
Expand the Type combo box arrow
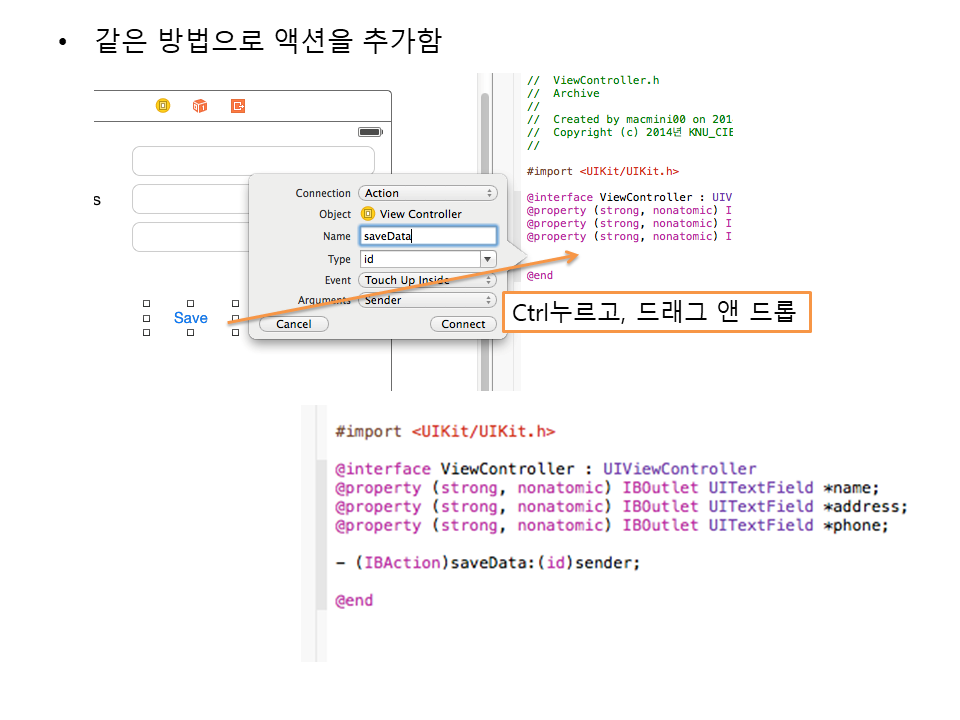click(x=487, y=259)
